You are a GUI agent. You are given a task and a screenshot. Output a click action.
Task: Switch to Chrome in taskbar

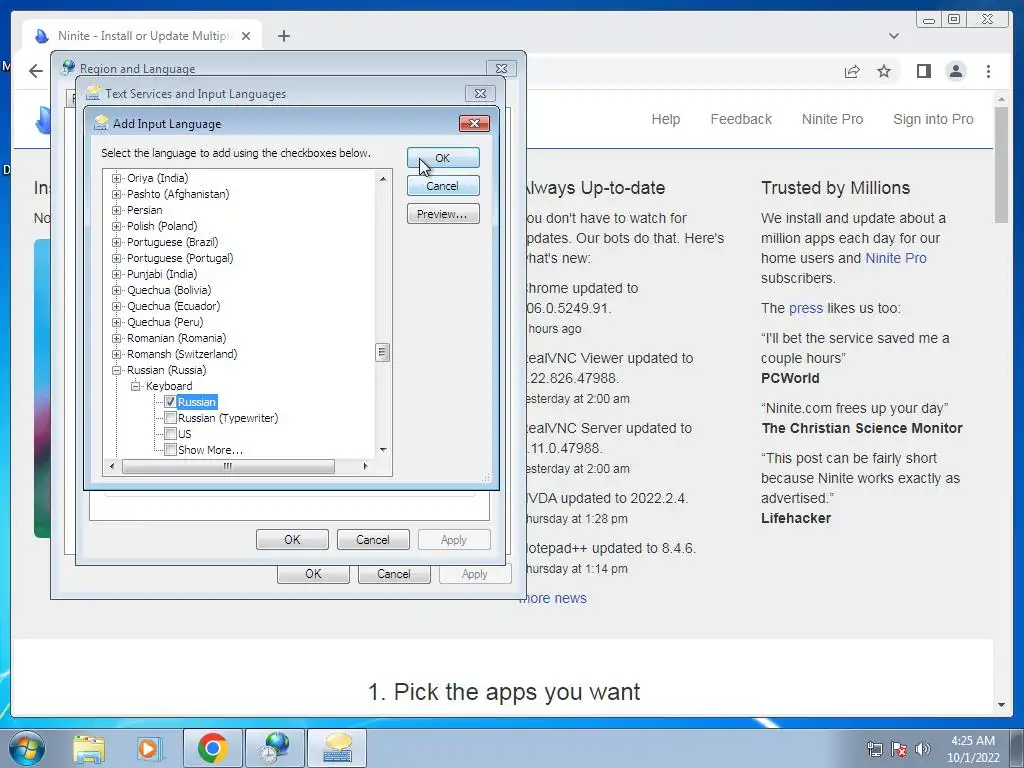coord(212,748)
